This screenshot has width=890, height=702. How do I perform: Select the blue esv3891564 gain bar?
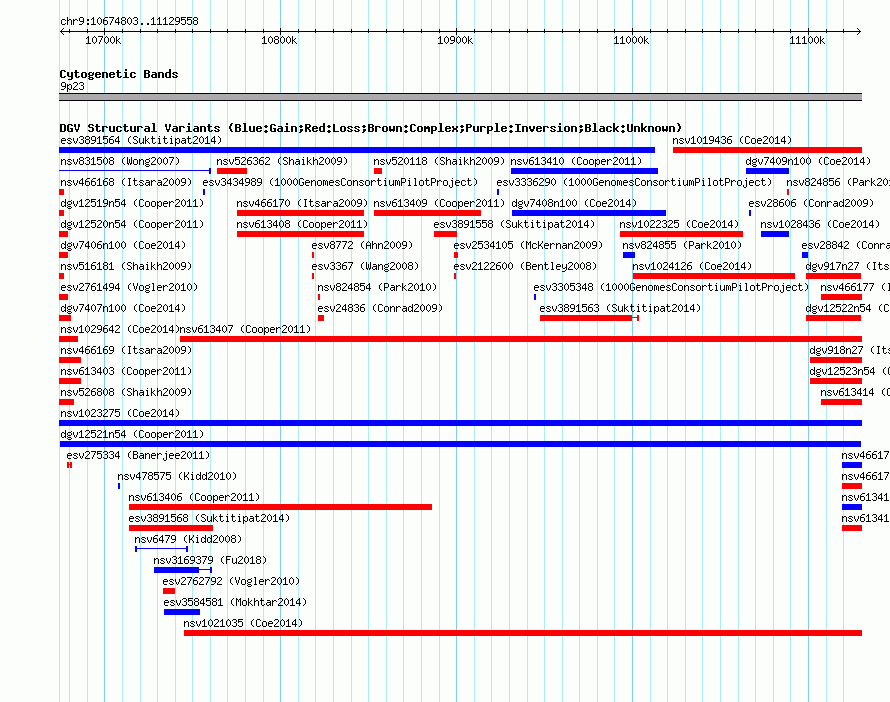(357, 150)
